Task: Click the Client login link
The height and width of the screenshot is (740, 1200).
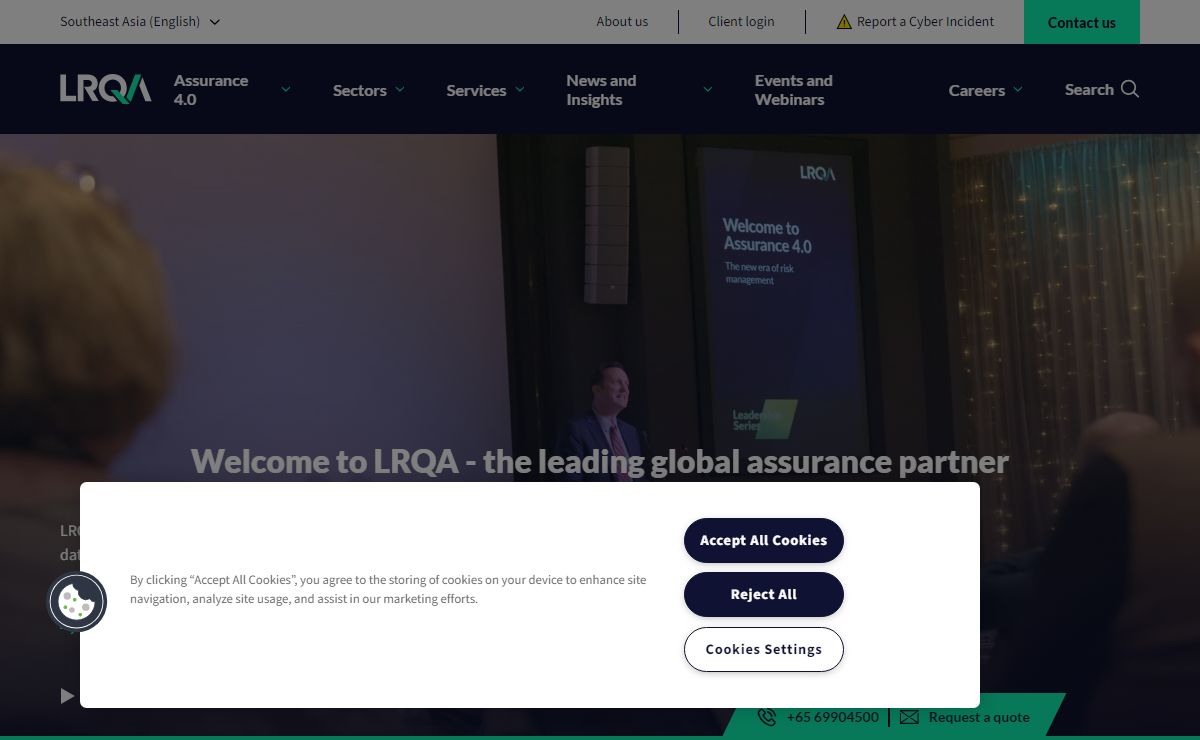Action: pos(741,21)
